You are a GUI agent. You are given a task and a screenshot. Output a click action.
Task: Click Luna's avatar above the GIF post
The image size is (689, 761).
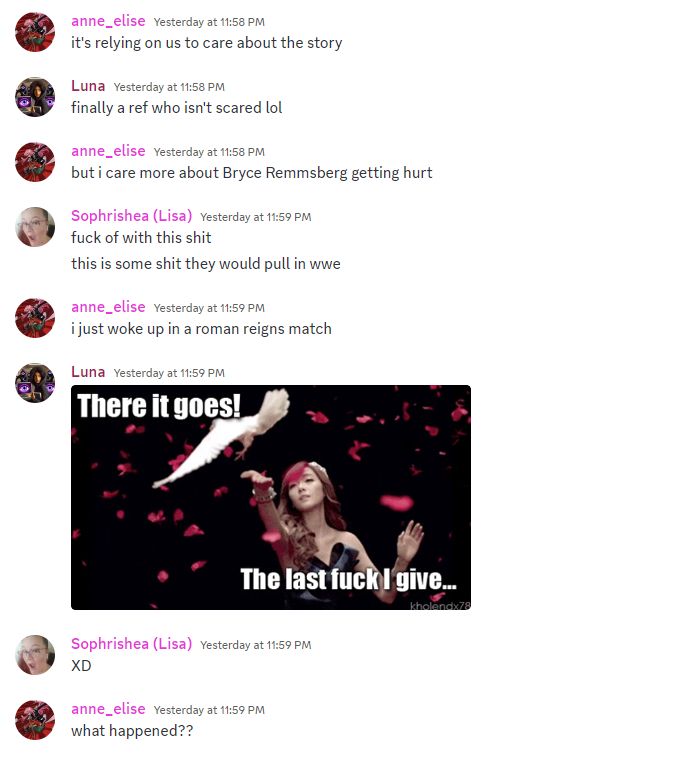(x=35, y=383)
